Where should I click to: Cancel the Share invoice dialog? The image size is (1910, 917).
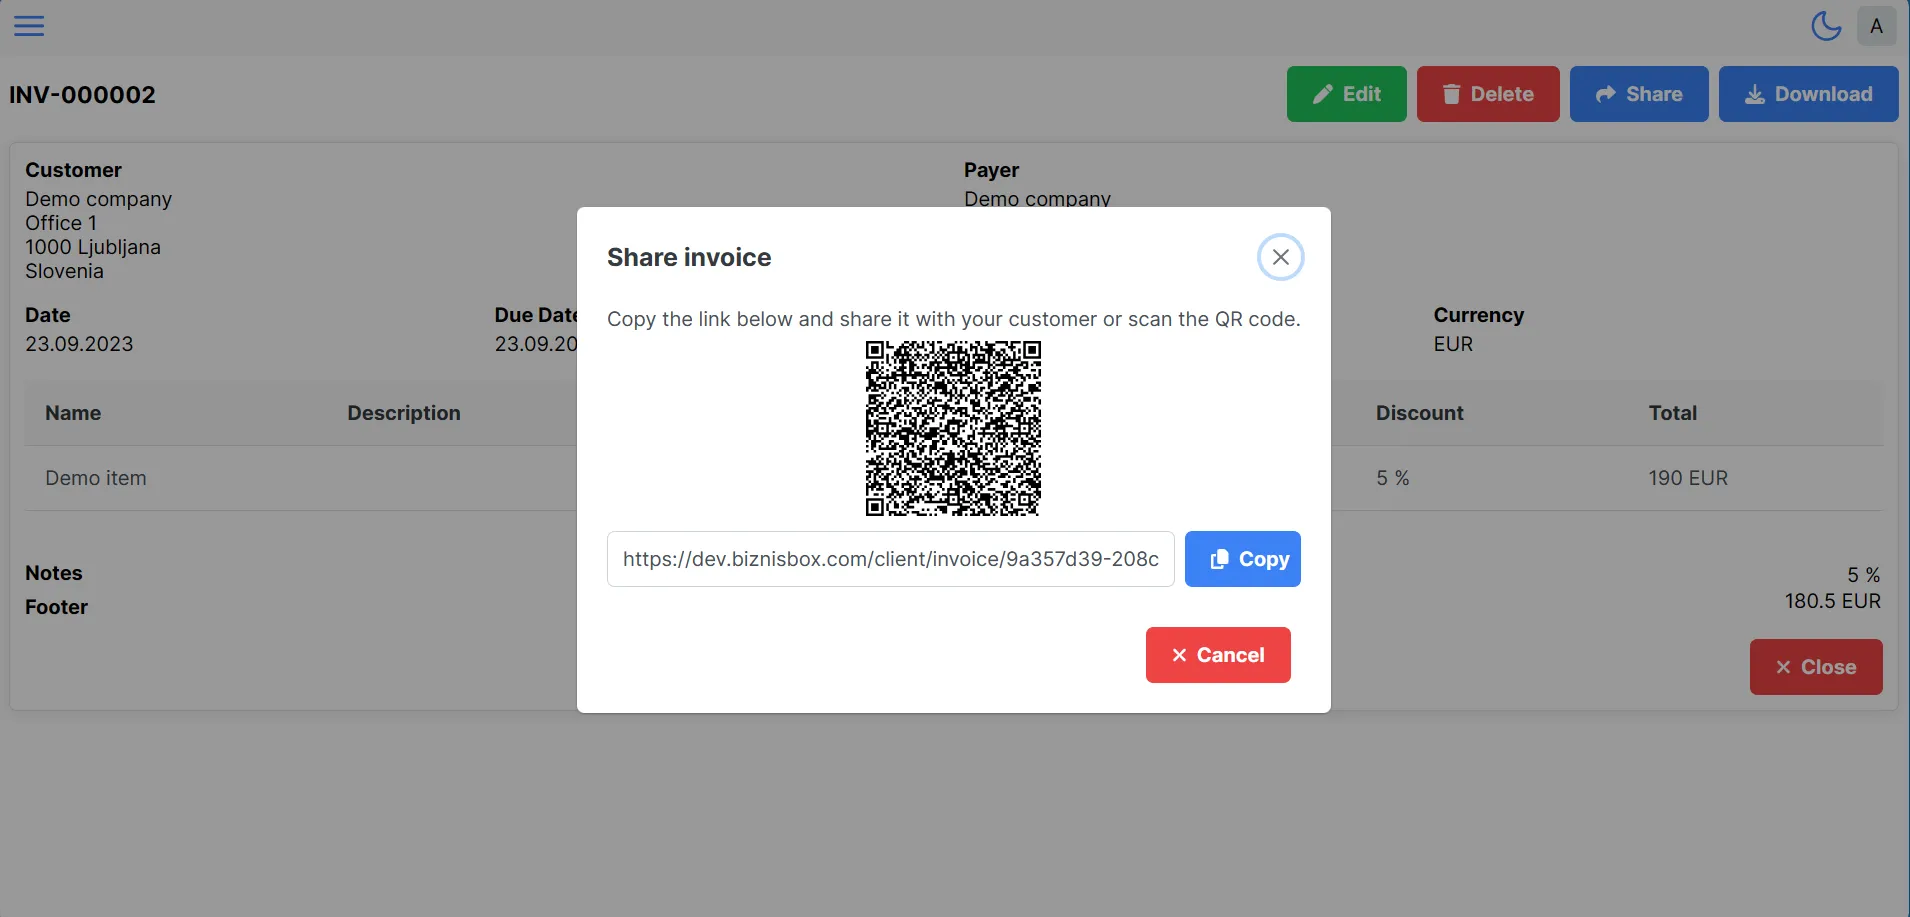click(1218, 655)
